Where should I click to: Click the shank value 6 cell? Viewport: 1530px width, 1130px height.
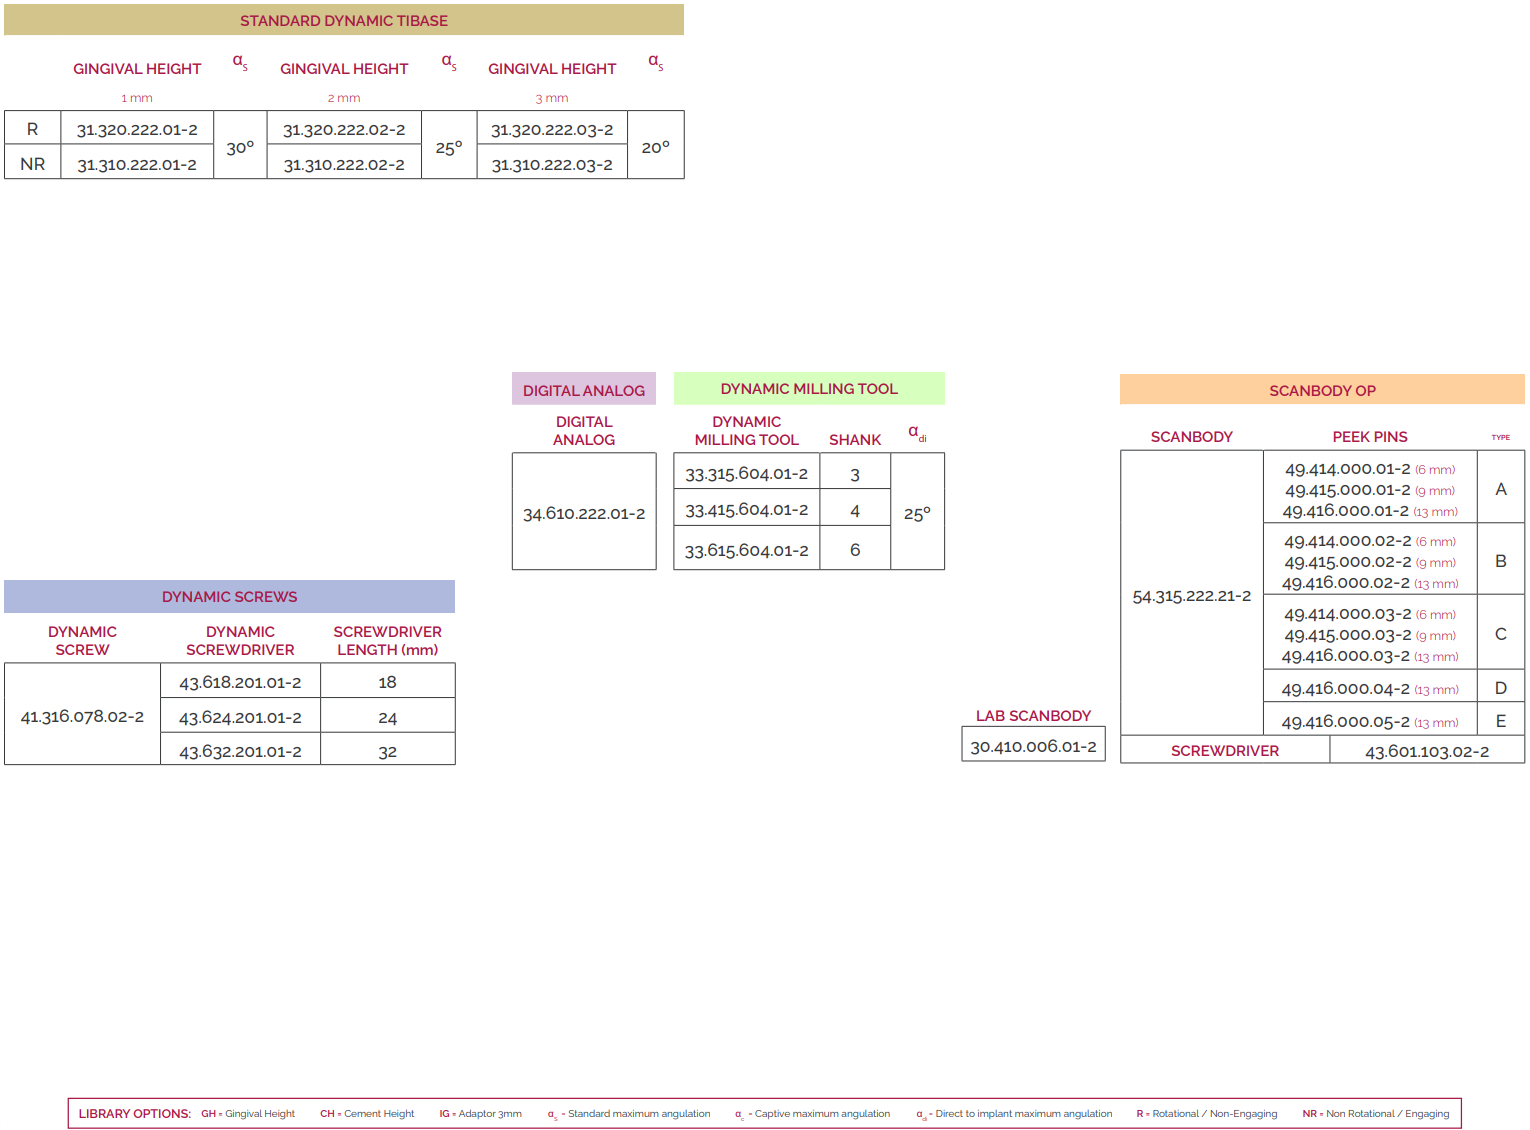coord(855,549)
